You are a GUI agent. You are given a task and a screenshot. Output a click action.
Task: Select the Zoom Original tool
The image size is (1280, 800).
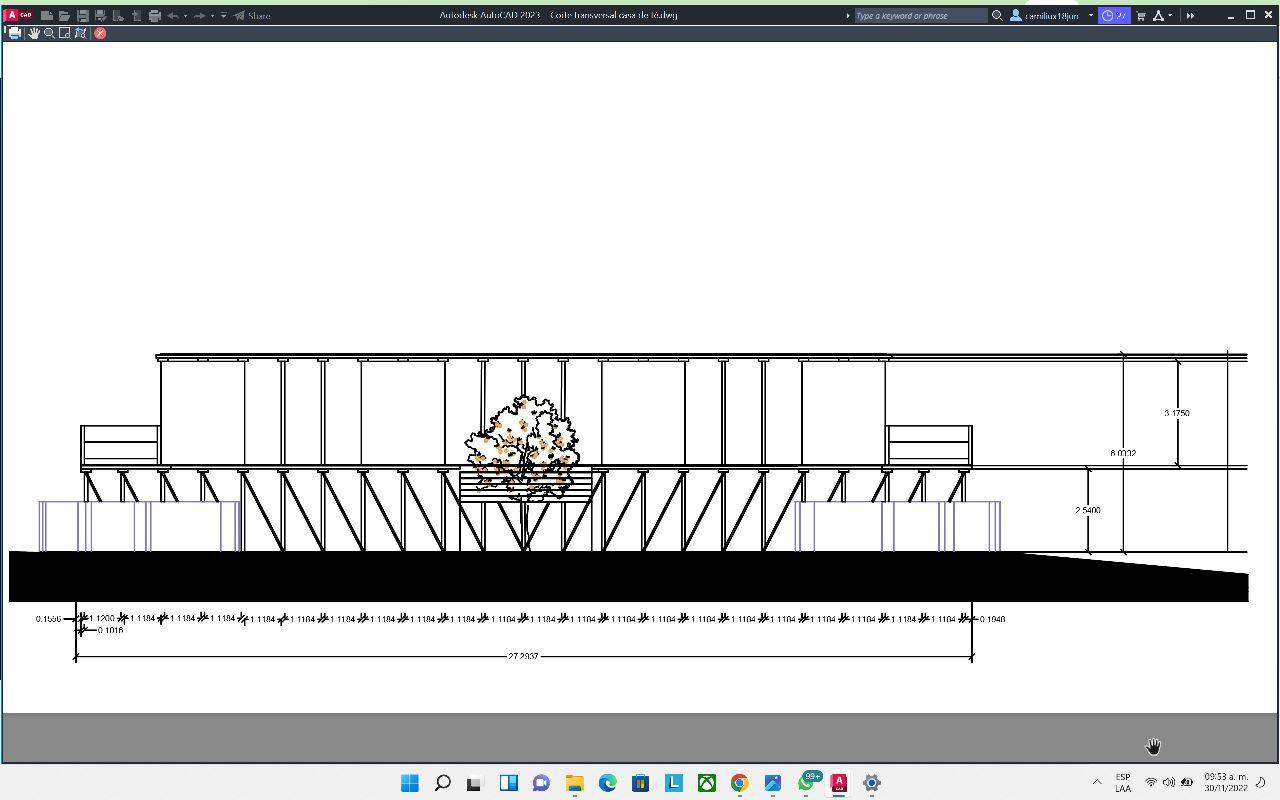click(x=81, y=33)
